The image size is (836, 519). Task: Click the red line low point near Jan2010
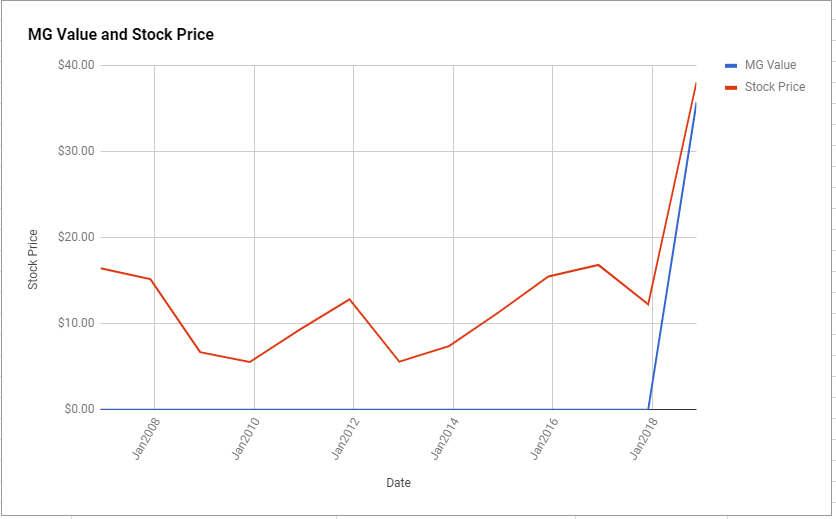[250, 362]
